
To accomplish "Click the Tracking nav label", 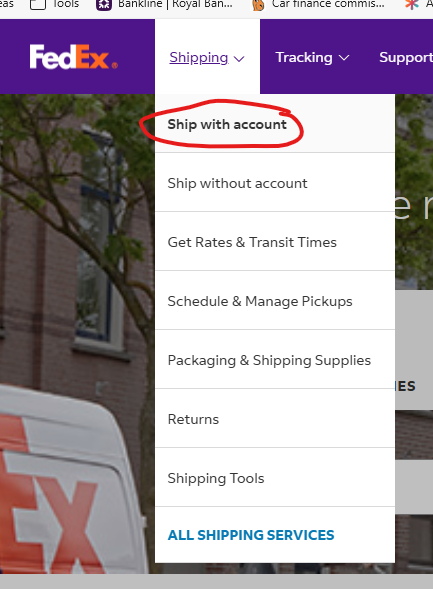I will pyautogui.click(x=304, y=57).
